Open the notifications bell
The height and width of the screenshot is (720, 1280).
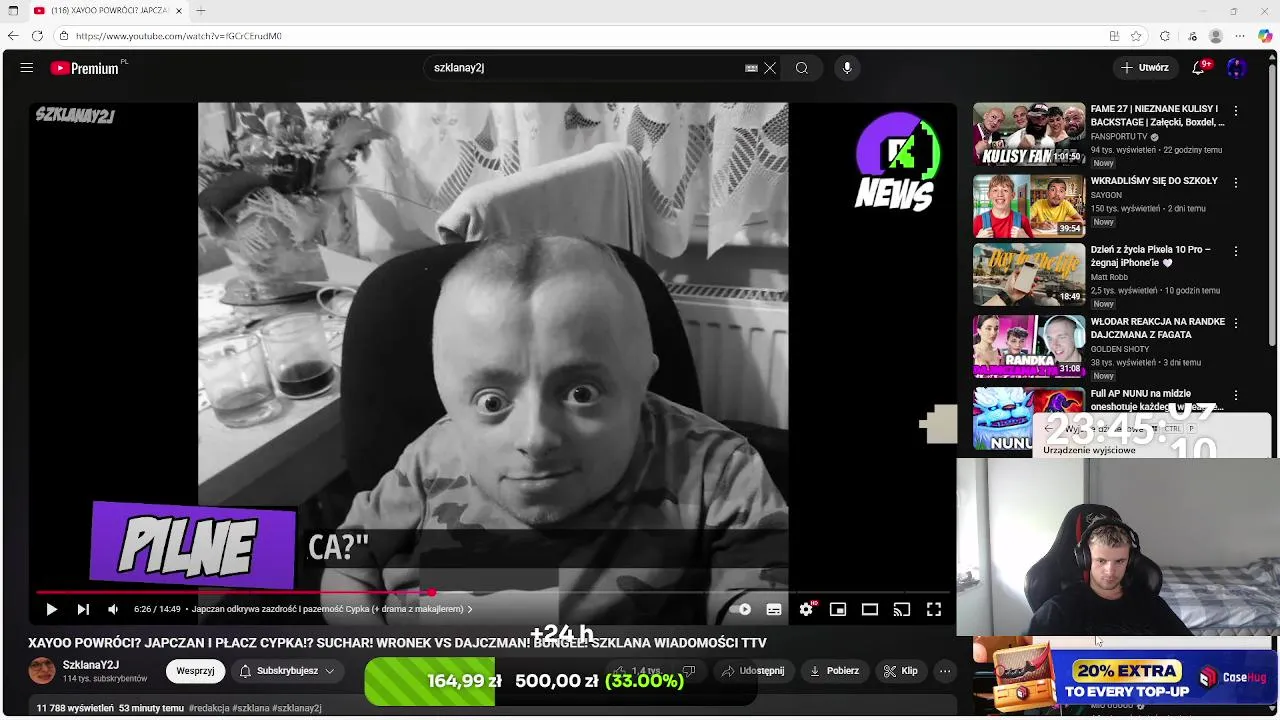[1198, 68]
